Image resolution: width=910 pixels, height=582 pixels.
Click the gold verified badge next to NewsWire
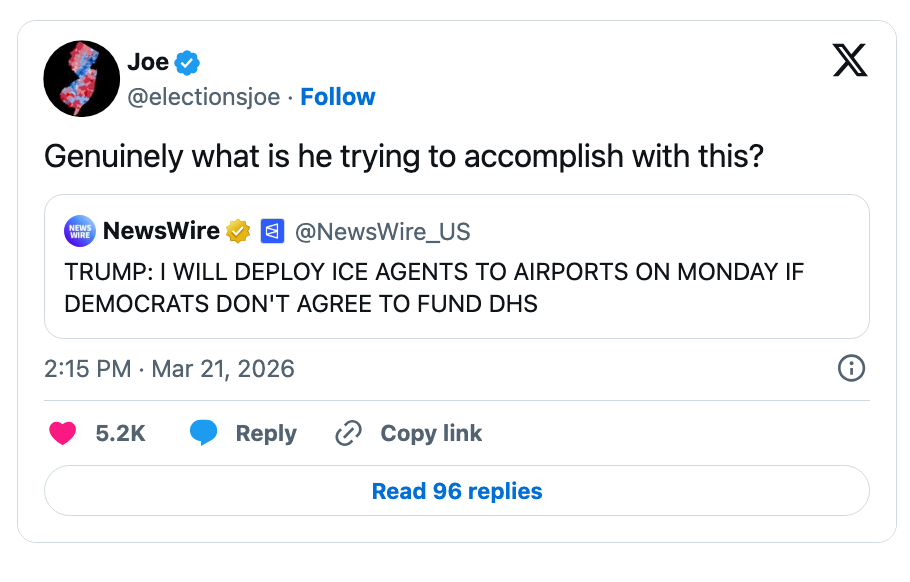(x=237, y=231)
